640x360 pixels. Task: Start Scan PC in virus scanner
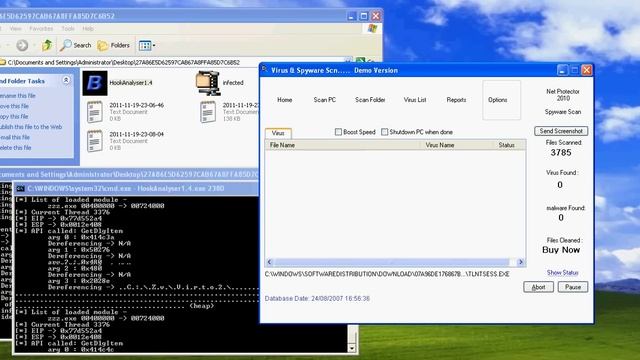pos(324,100)
